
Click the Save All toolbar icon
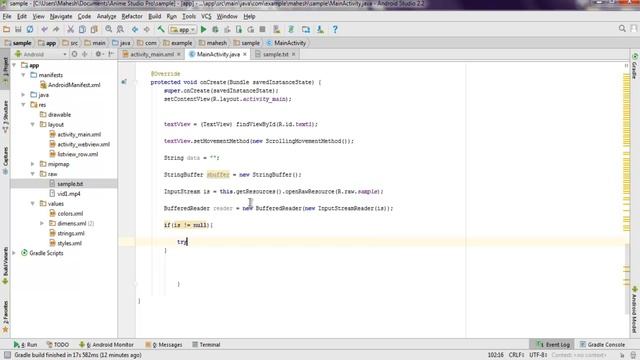click(x=18, y=29)
